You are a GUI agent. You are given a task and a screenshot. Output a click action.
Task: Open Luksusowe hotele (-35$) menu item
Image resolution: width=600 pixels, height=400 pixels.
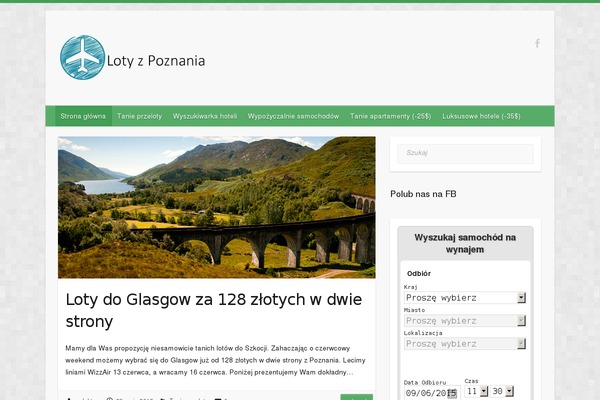(x=481, y=116)
